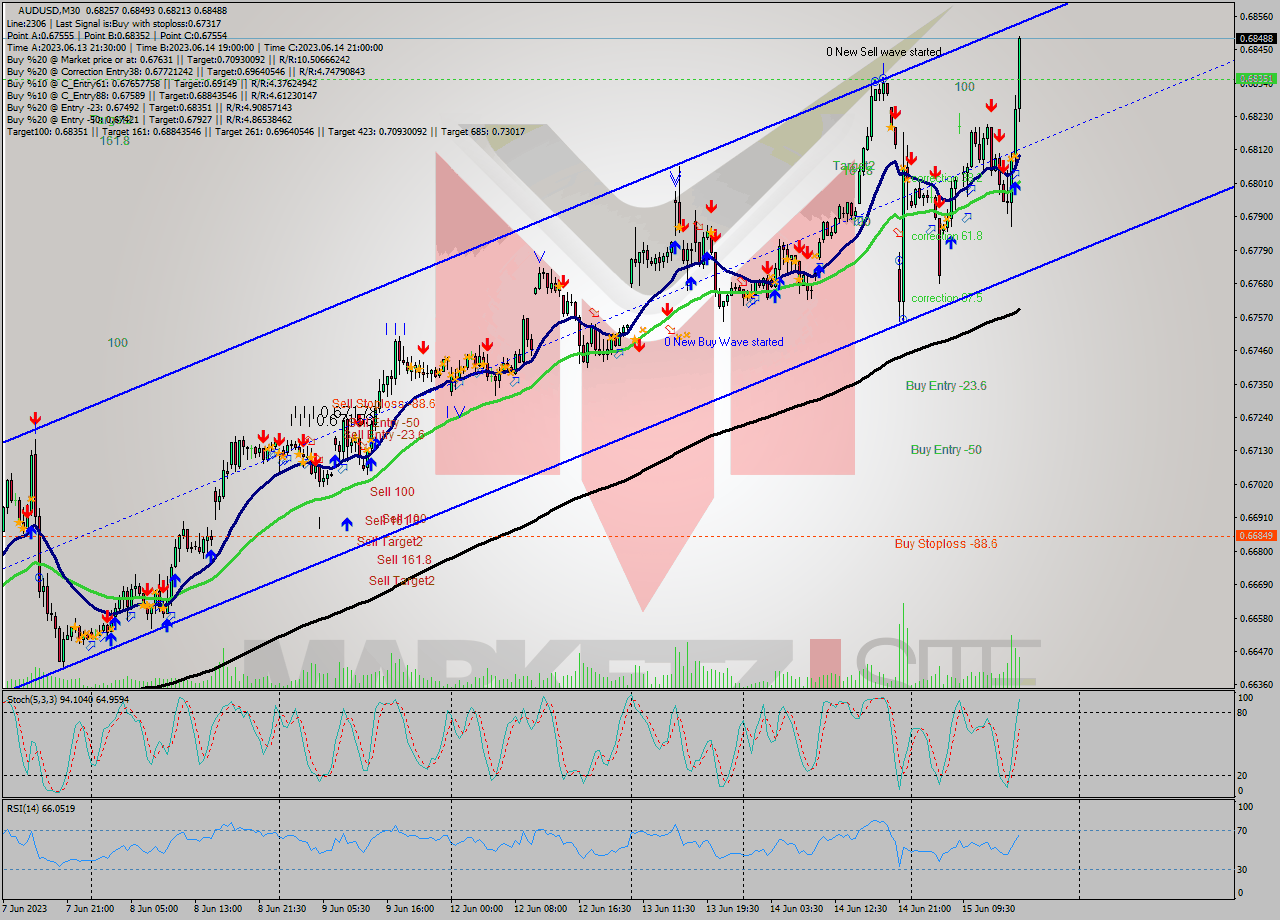Click the 0.66910 price axis label

click(x=1255, y=518)
